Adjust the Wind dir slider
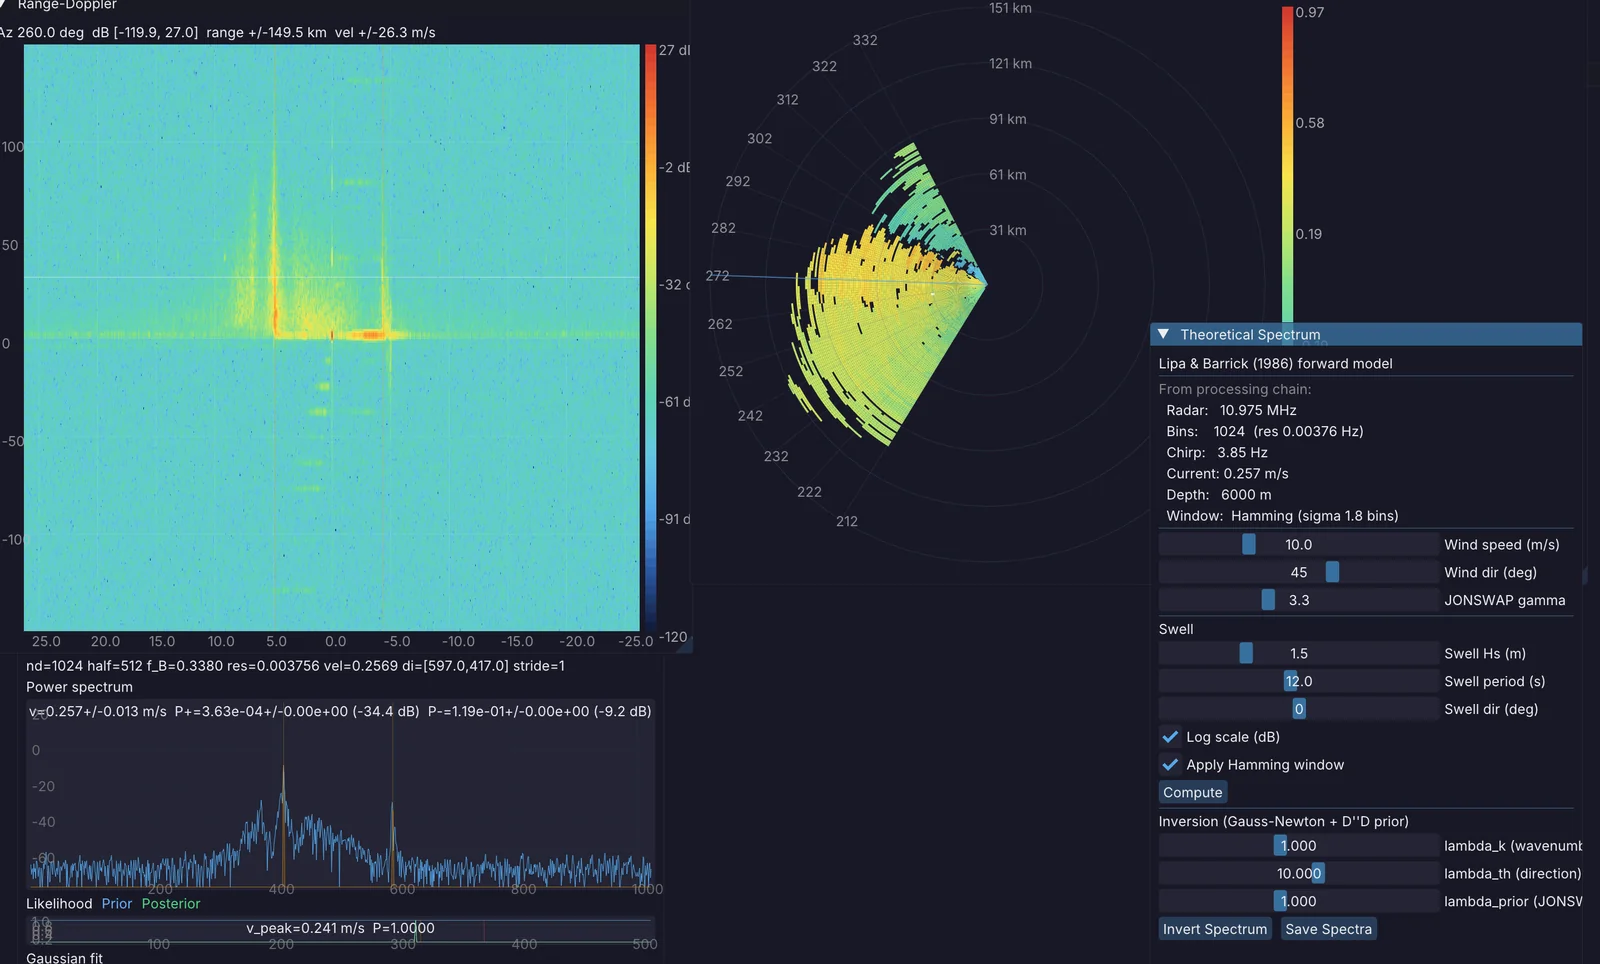The width and height of the screenshot is (1600, 964). 1298,572
